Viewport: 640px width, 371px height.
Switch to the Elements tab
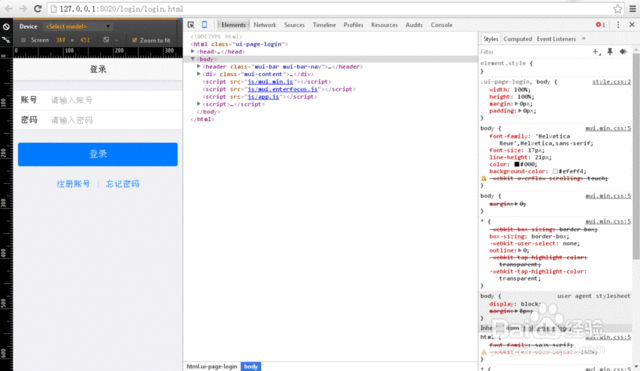[233, 25]
